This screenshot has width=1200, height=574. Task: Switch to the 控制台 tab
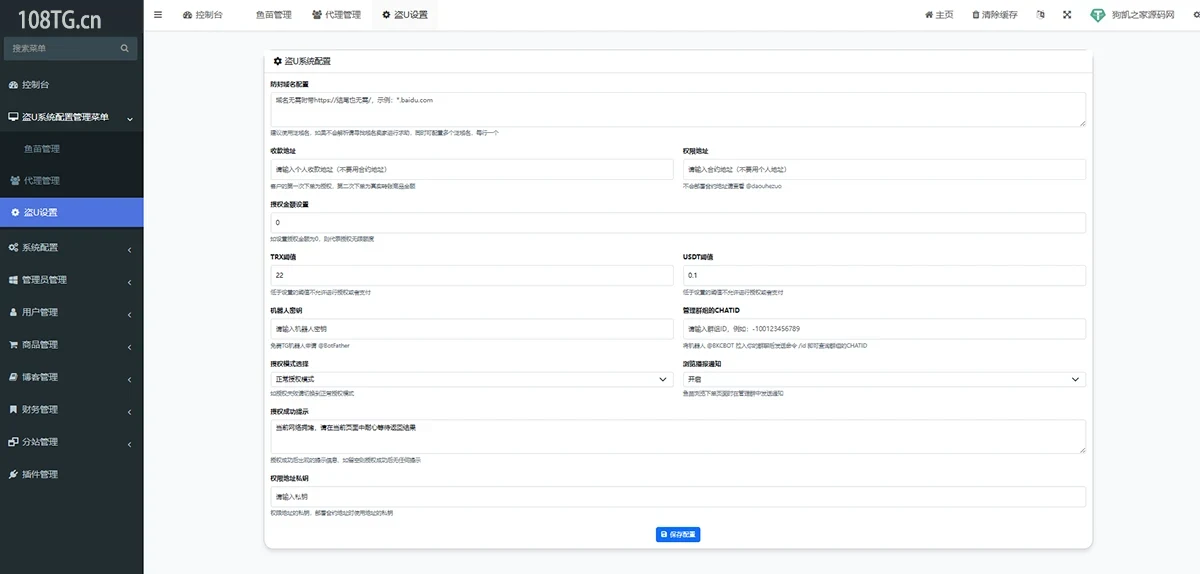click(203, 15)
